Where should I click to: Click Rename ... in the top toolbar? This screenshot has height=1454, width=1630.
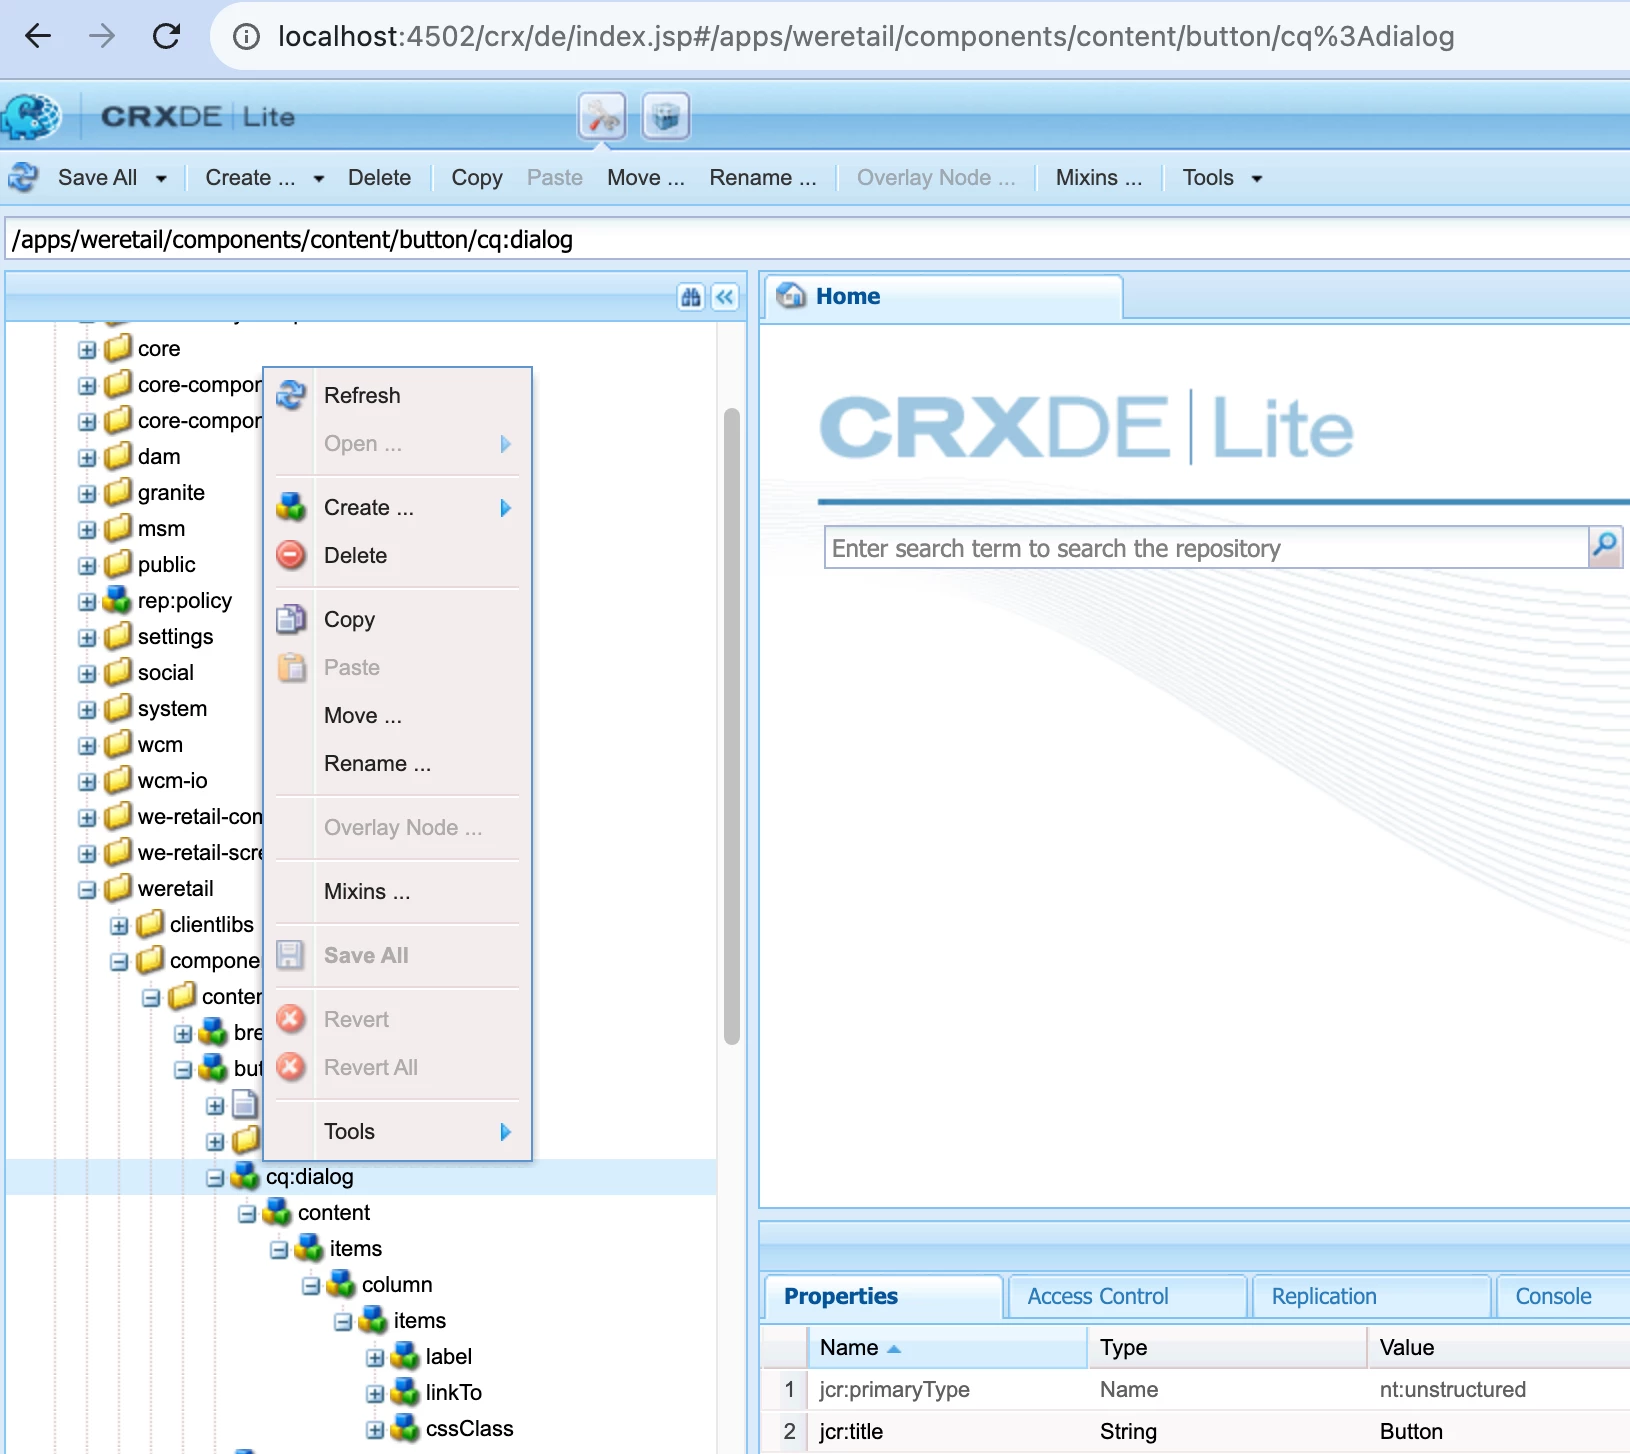763,178
